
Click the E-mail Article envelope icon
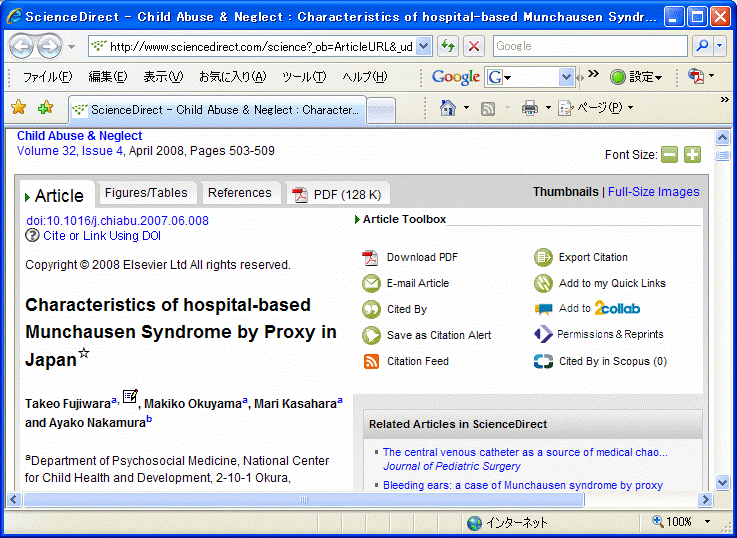coord(371,283)
